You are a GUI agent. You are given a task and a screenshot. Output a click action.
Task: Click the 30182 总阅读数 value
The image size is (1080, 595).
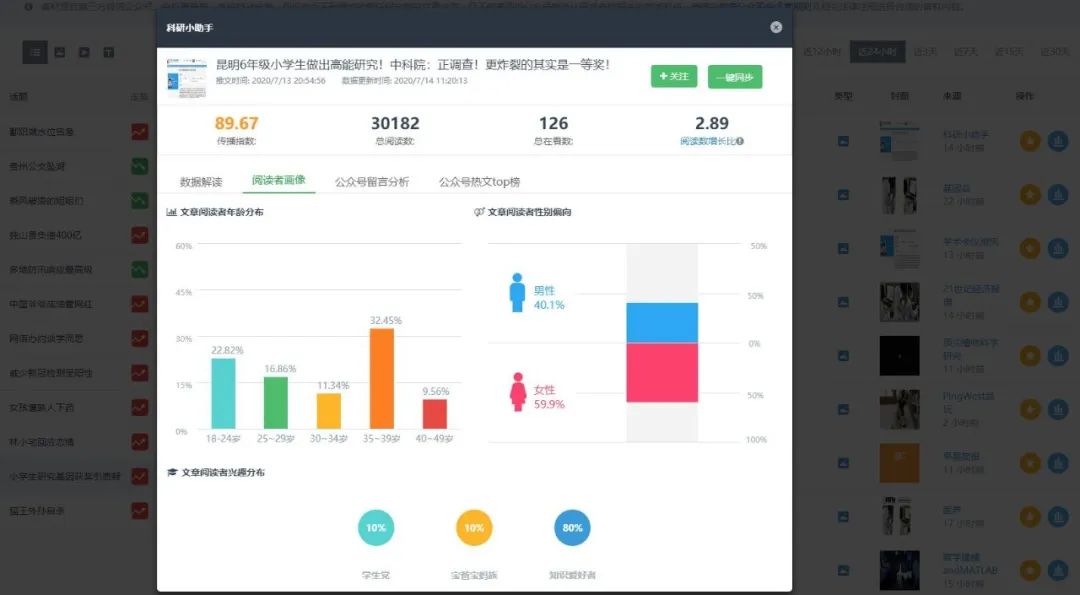tap(395, 123)
